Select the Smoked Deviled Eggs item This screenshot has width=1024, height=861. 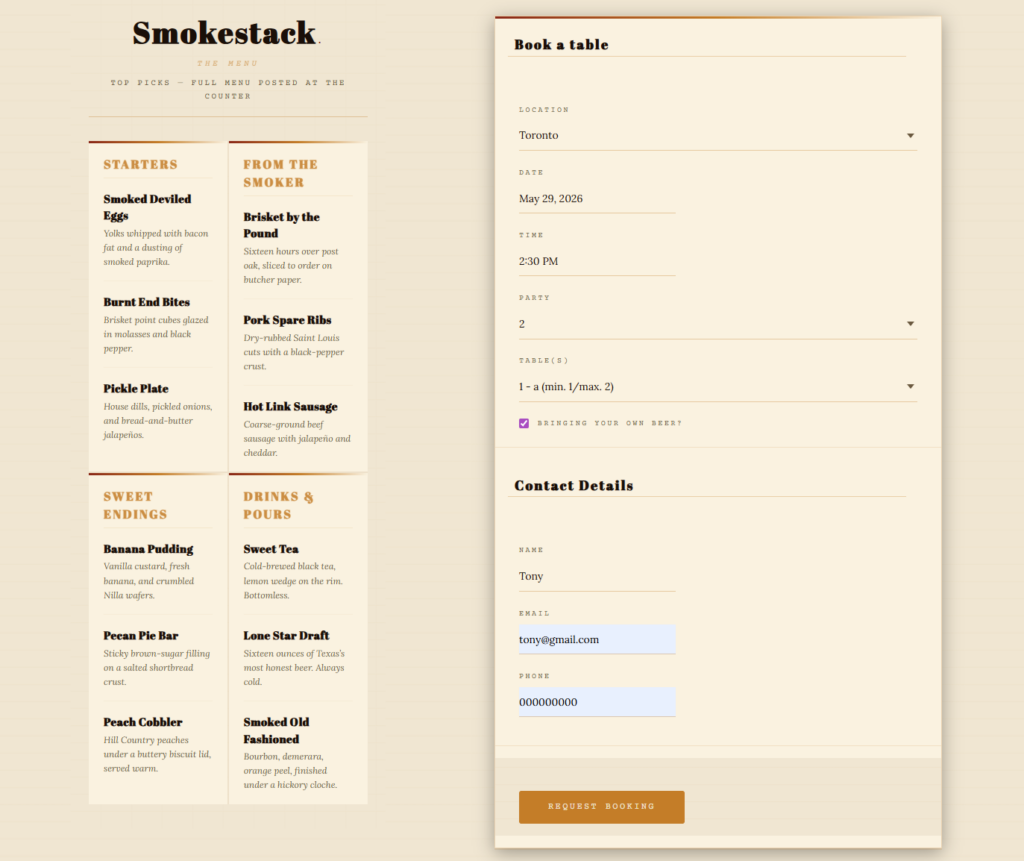pyautogui.click(x=148, y=207)
